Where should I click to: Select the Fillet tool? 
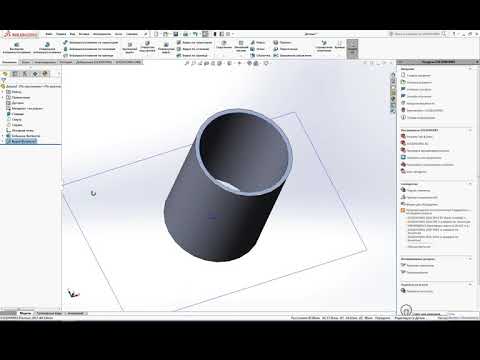pos(224,45)
